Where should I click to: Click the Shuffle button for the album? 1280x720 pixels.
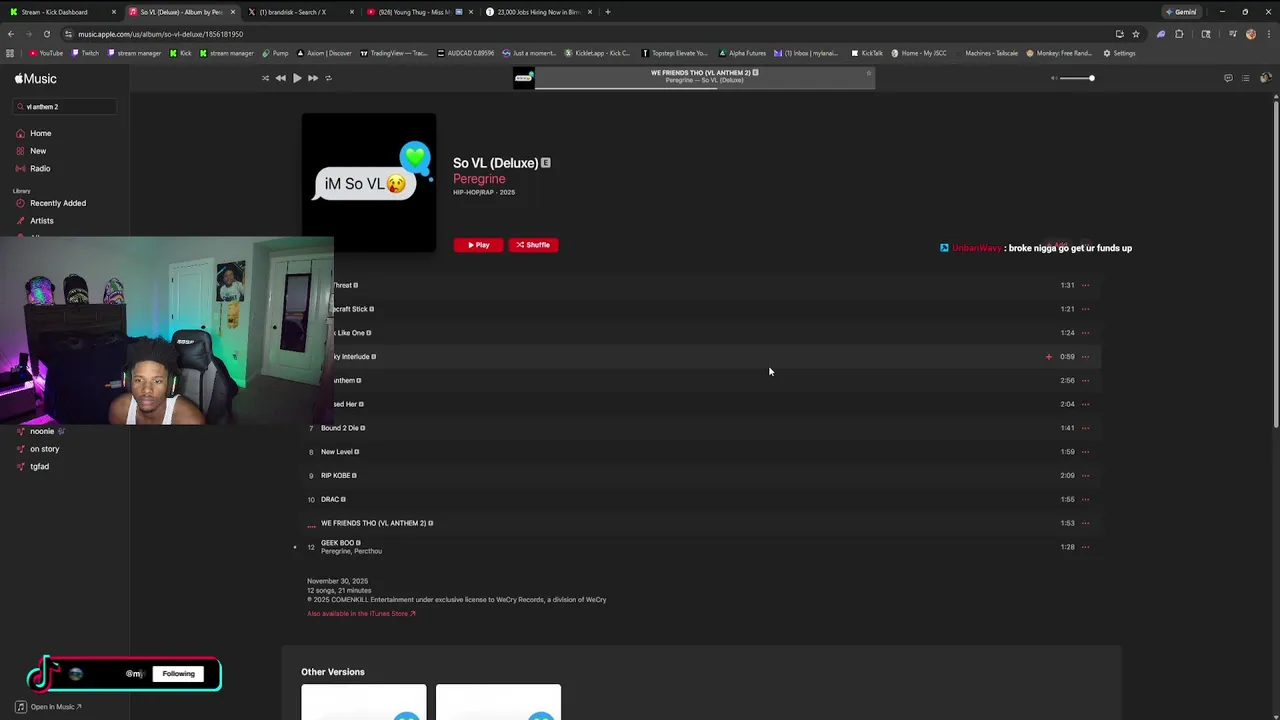533,245
